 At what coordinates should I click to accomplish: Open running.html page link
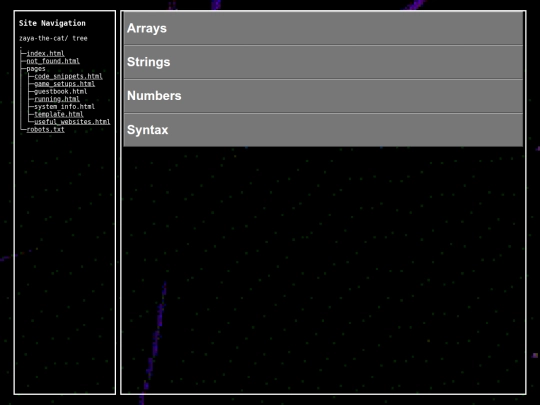[x=57, y=99]
